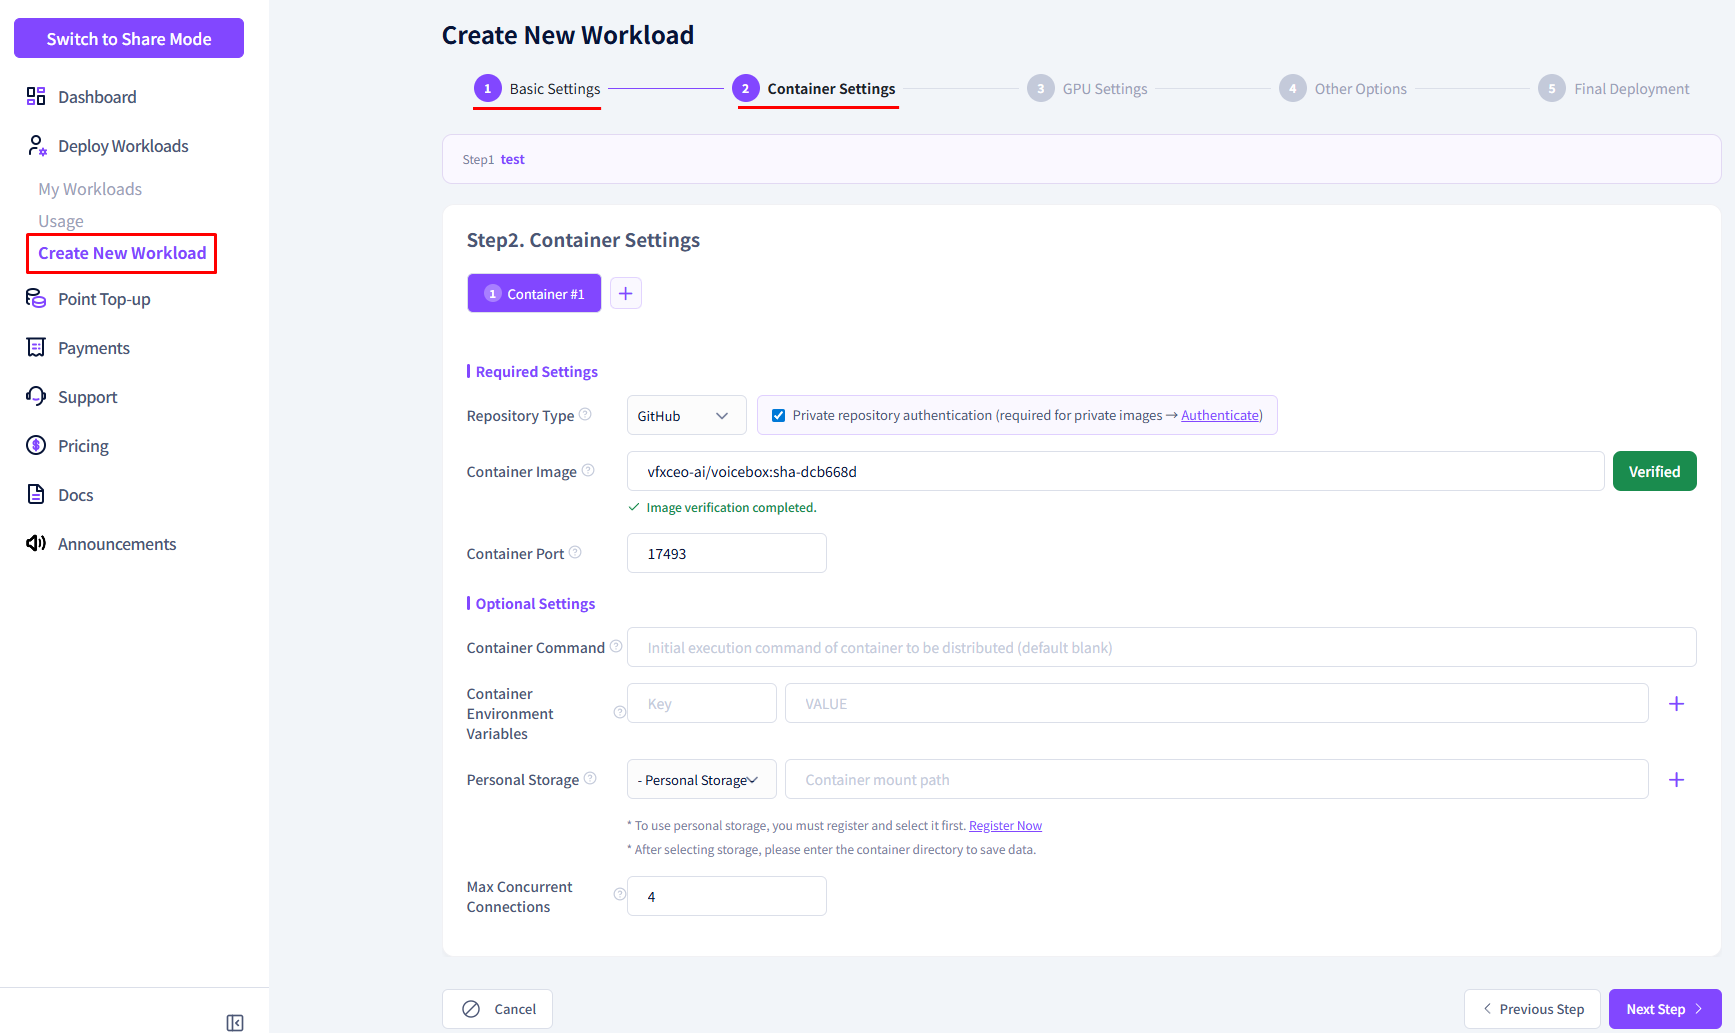The width and height of the screenshot is (1735, 1033).
Task: Add another environment variable row
Action: pyautogui.click(x=1677, y=704)
